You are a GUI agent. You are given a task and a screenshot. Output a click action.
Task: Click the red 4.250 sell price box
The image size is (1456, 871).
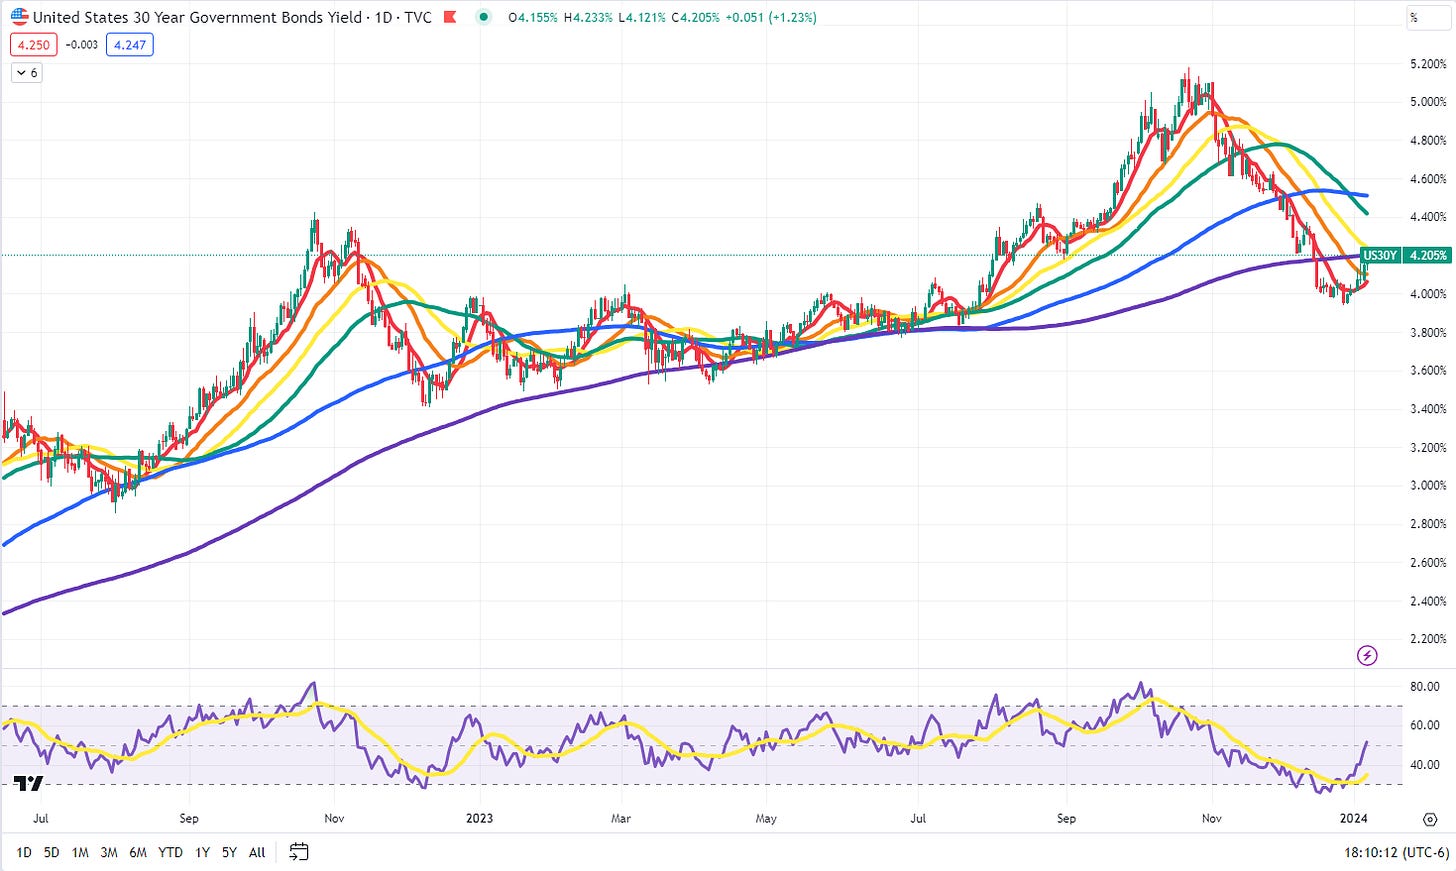[33, 45]
